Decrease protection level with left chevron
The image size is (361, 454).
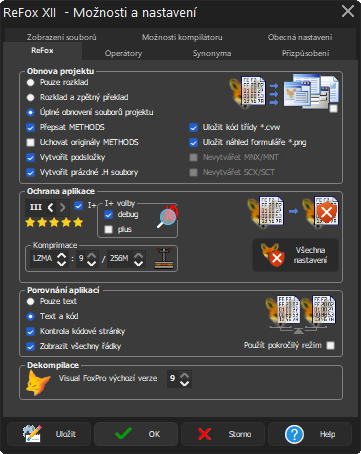50,208
